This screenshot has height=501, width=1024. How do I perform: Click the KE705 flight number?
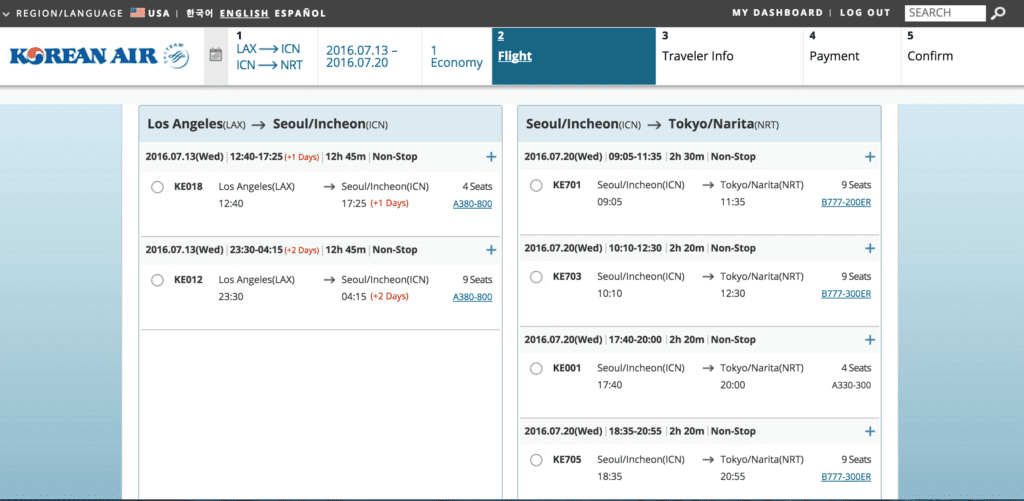(x=567, y=459)
